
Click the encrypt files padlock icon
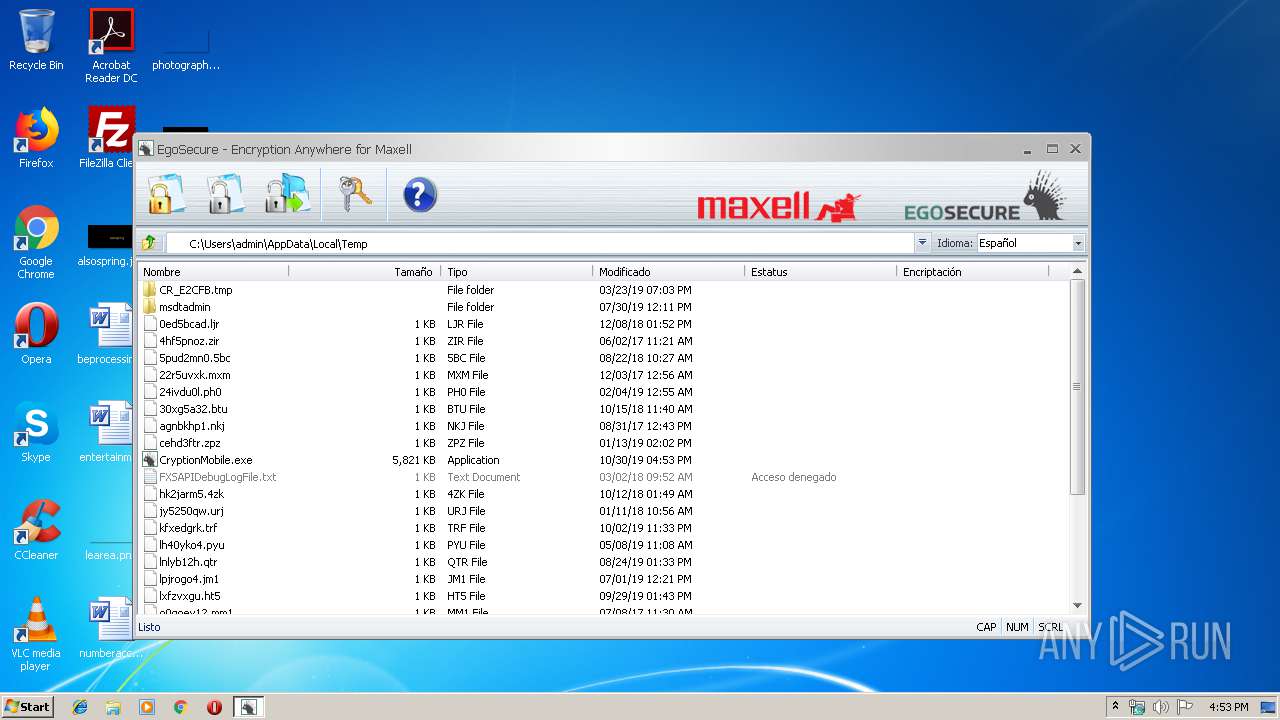coord(166,194)
